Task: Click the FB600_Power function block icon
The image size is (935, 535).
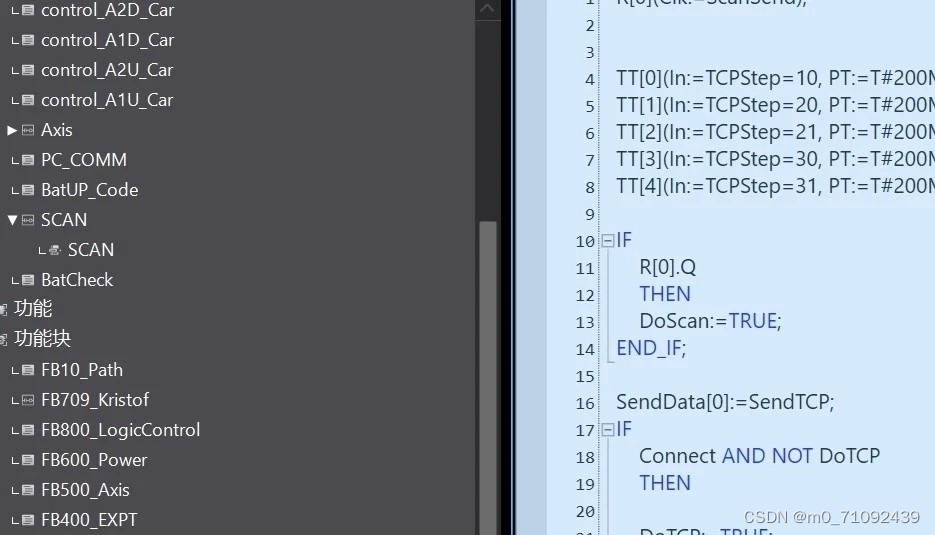Action: [x=28, y=460]
